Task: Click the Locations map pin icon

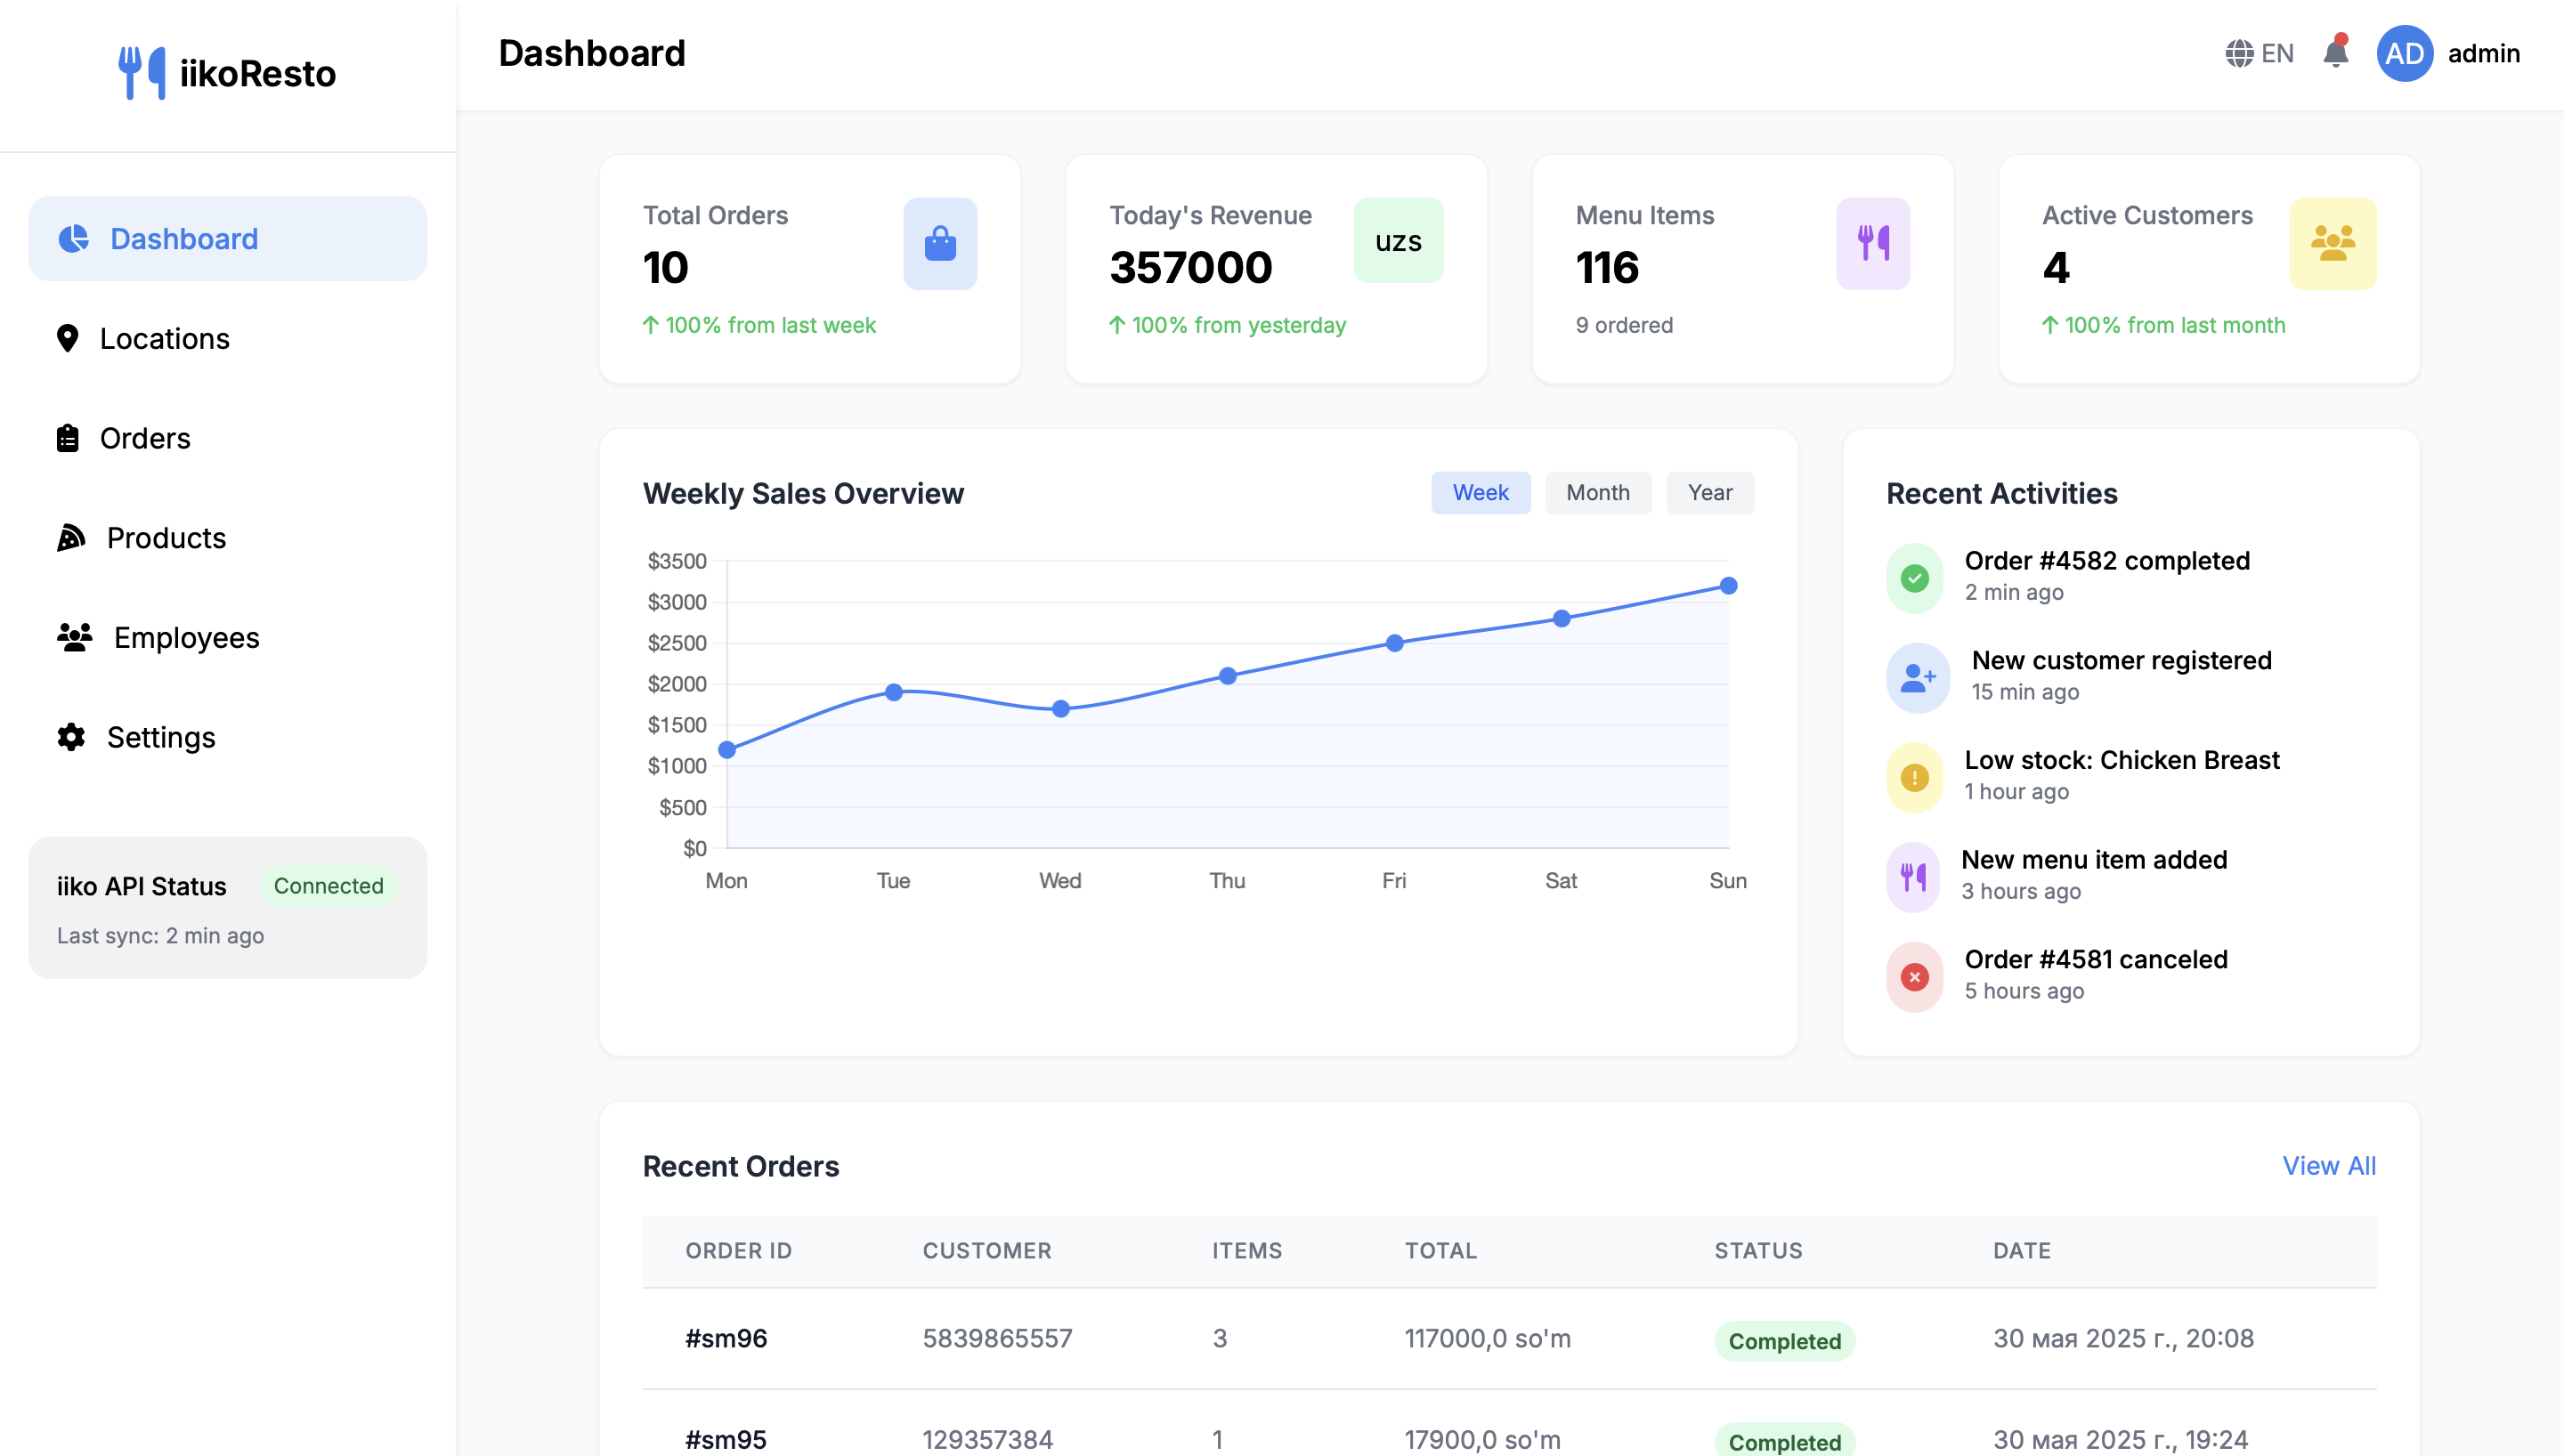Action: 68,338
